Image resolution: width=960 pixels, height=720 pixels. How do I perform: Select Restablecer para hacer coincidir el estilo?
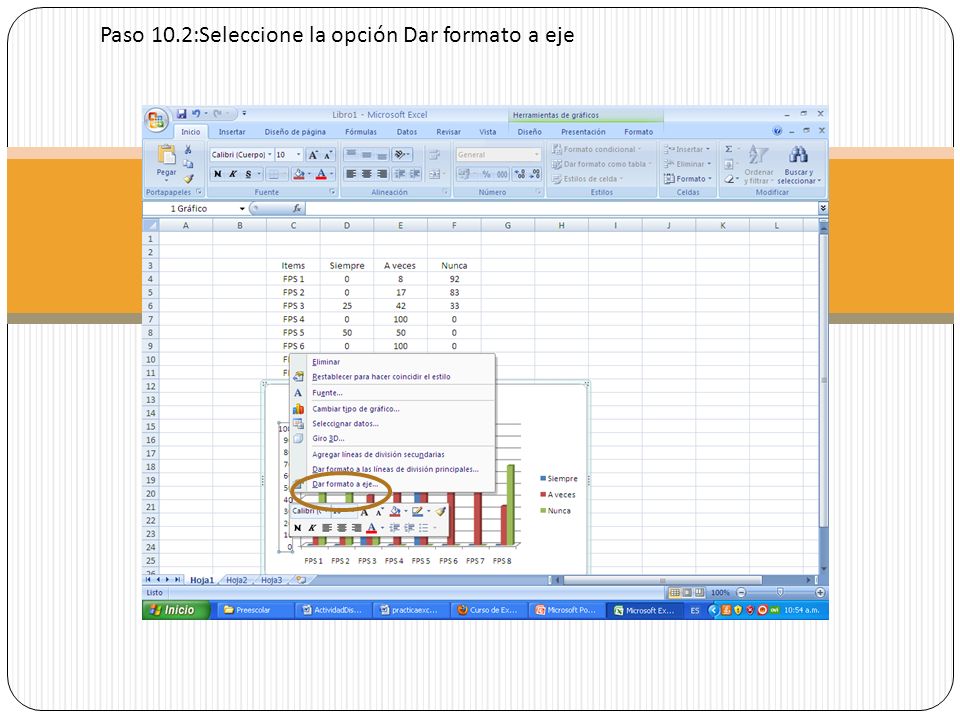pyautogui.click(x=392, y=377)
